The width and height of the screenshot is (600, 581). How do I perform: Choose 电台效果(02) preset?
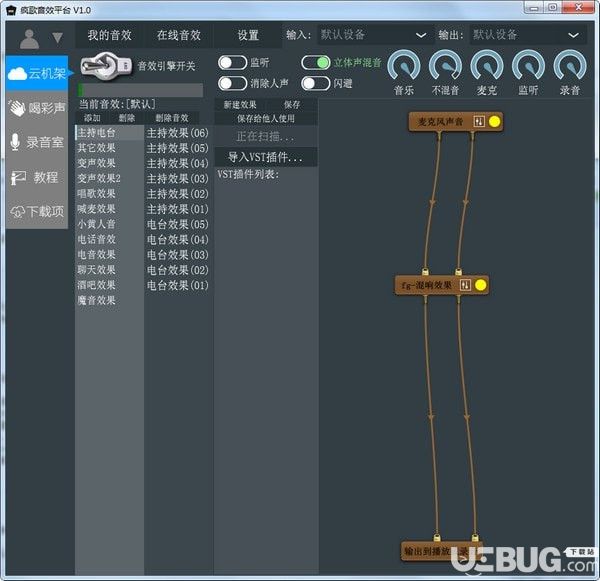[x=178, y=270]
